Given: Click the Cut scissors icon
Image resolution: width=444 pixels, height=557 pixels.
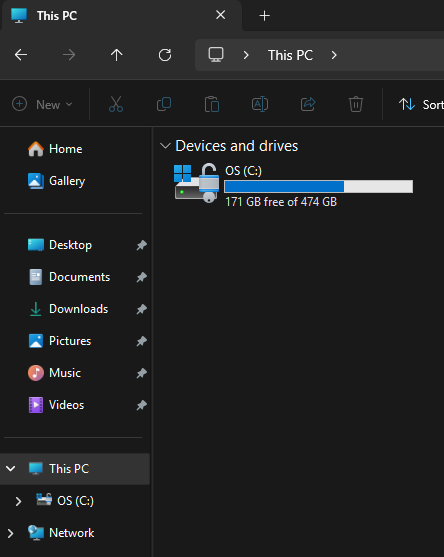Looking at the screenshot, I should 116,104.
